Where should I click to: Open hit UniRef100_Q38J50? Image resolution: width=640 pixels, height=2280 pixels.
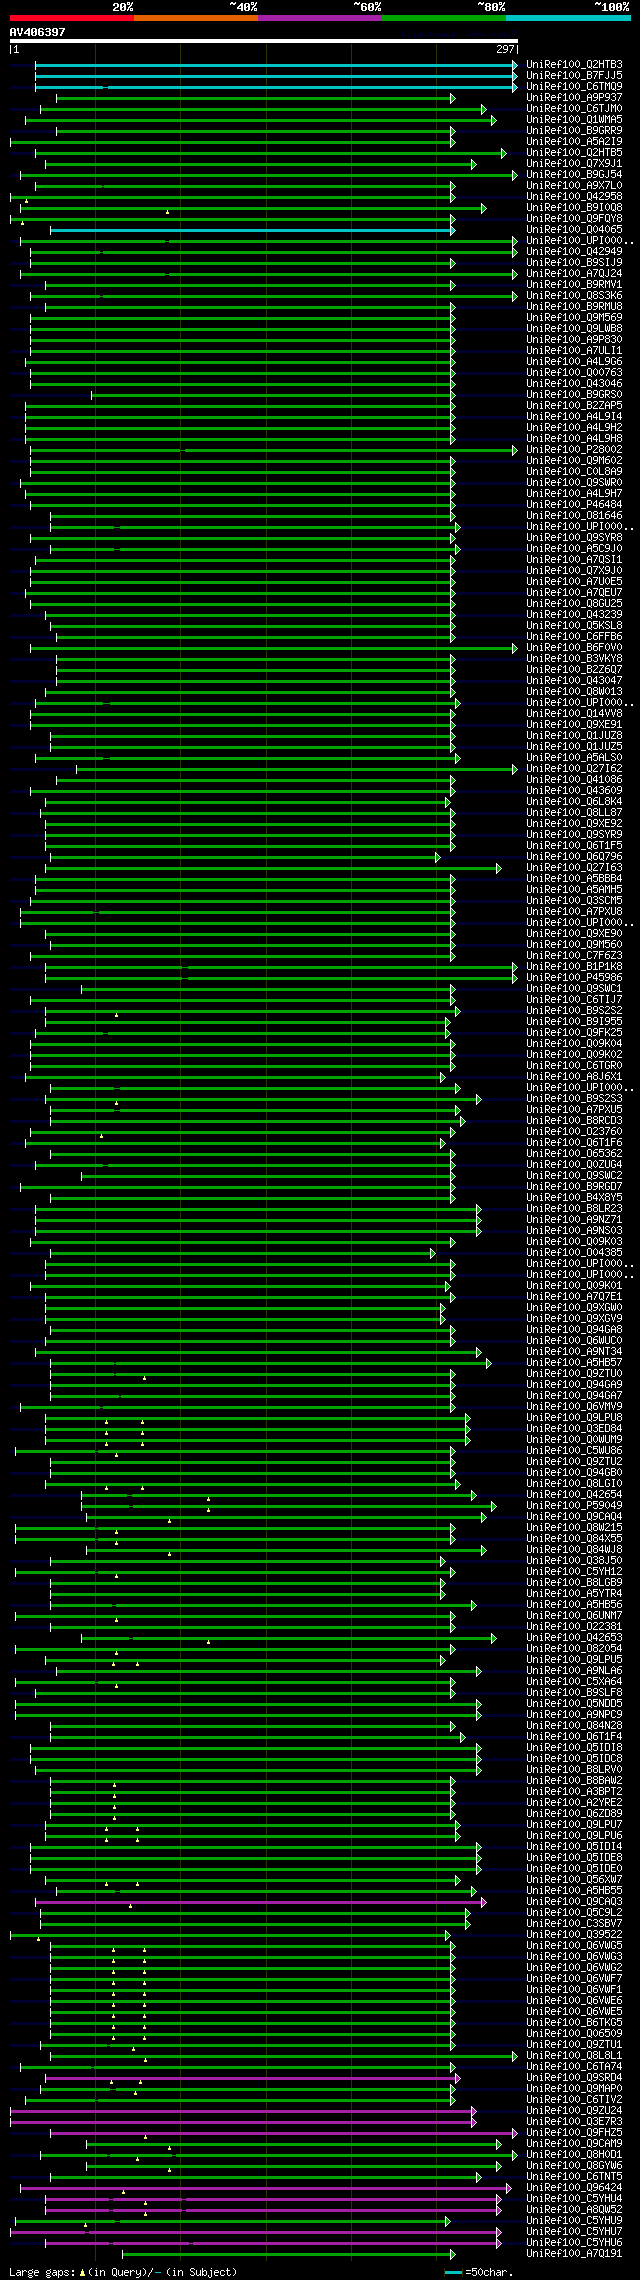click(x=574, y=1561)
